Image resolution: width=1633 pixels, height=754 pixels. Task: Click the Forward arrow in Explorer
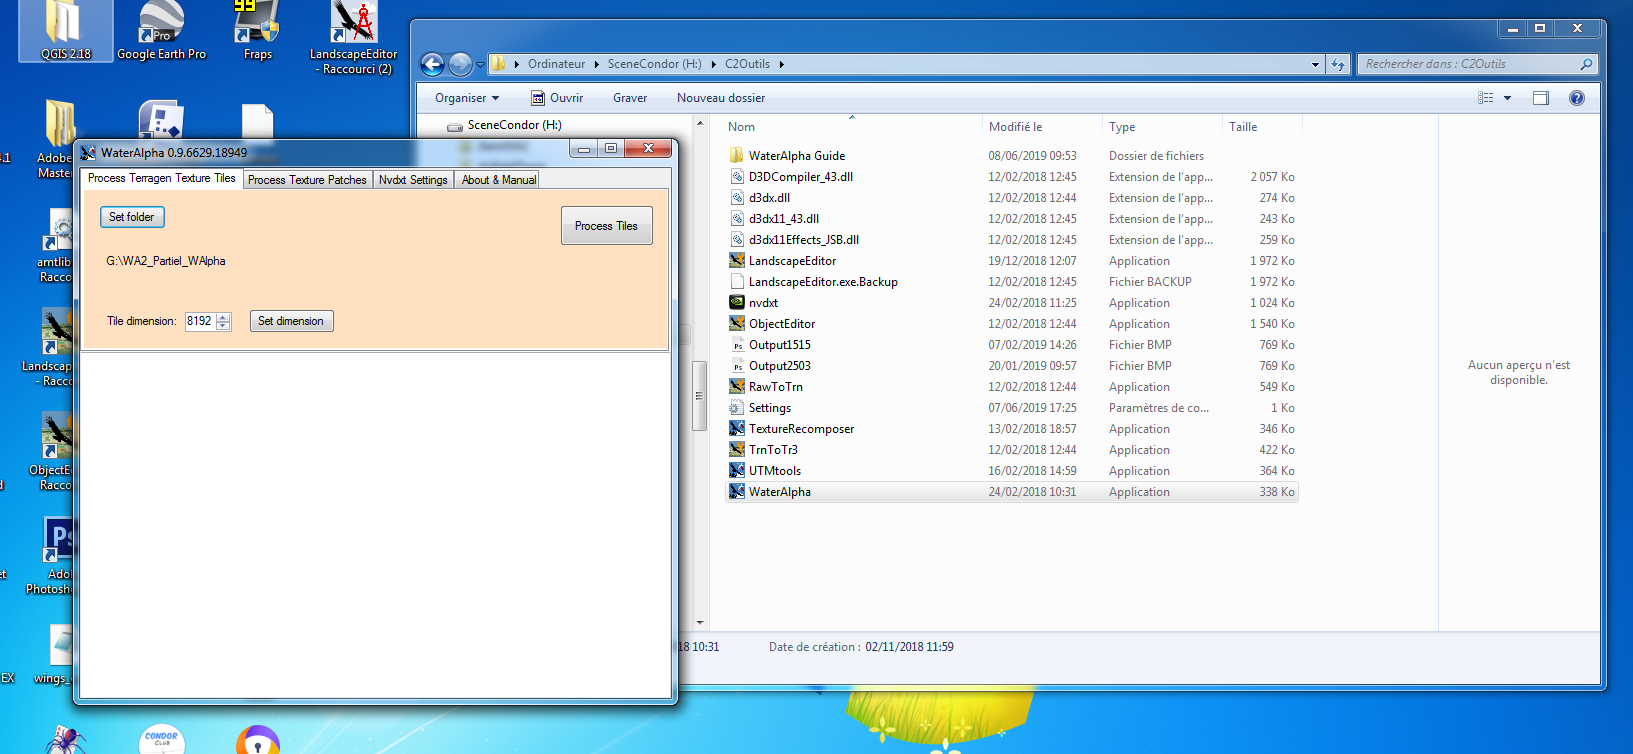click(x=460, y=64)
